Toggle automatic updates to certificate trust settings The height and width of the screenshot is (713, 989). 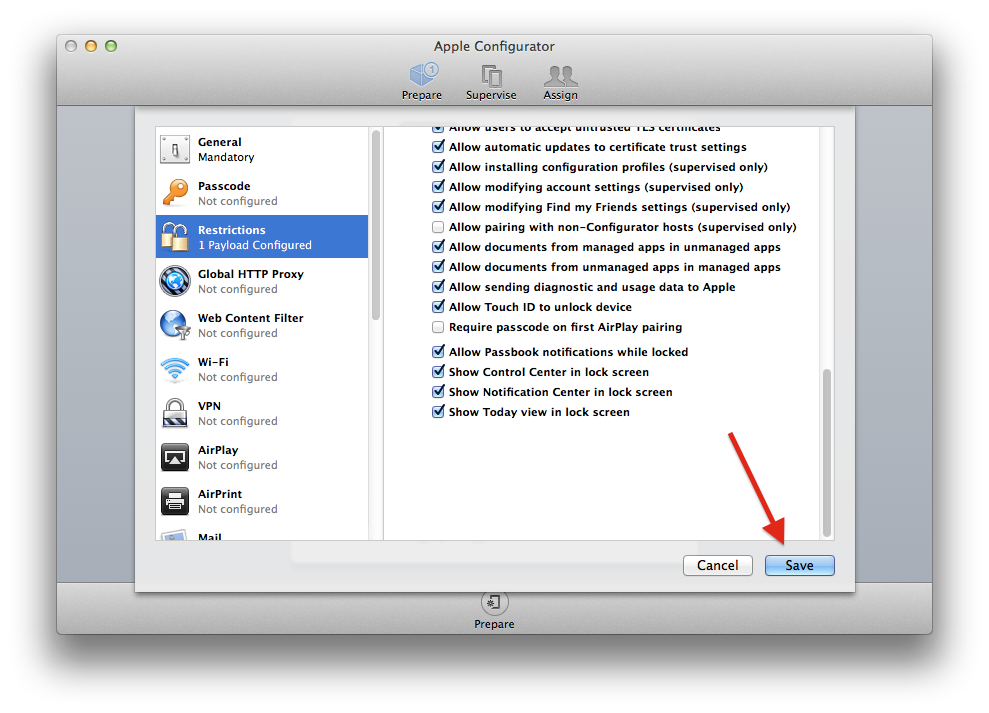tap(438, 147)
